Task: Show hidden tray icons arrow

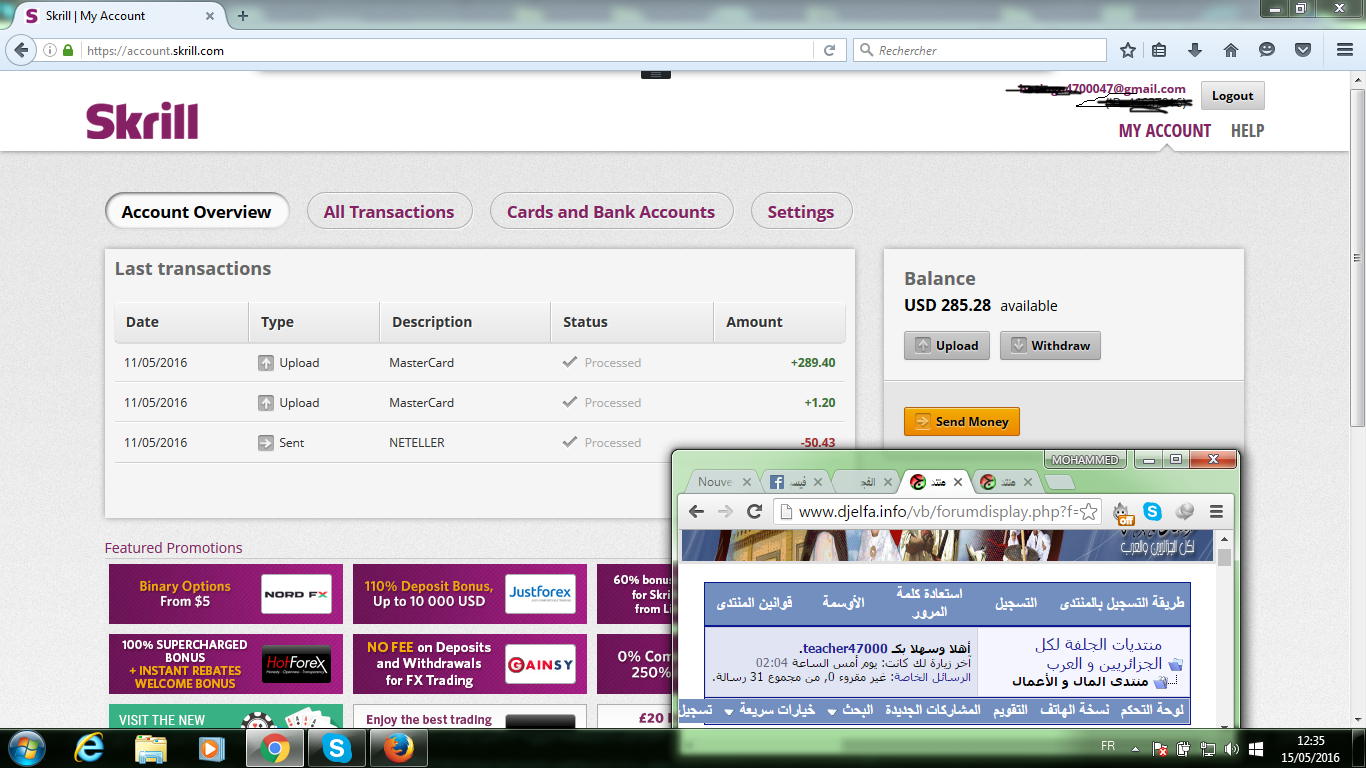Action: 1136,748
